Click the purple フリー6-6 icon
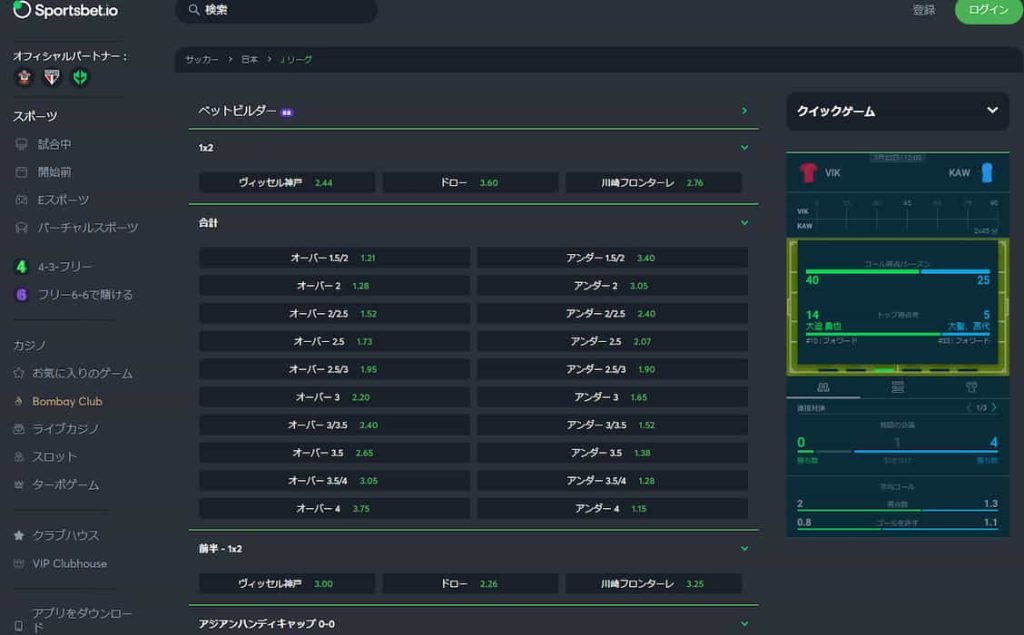Viewport: 1024px width, 635px height. click(22, 295)
